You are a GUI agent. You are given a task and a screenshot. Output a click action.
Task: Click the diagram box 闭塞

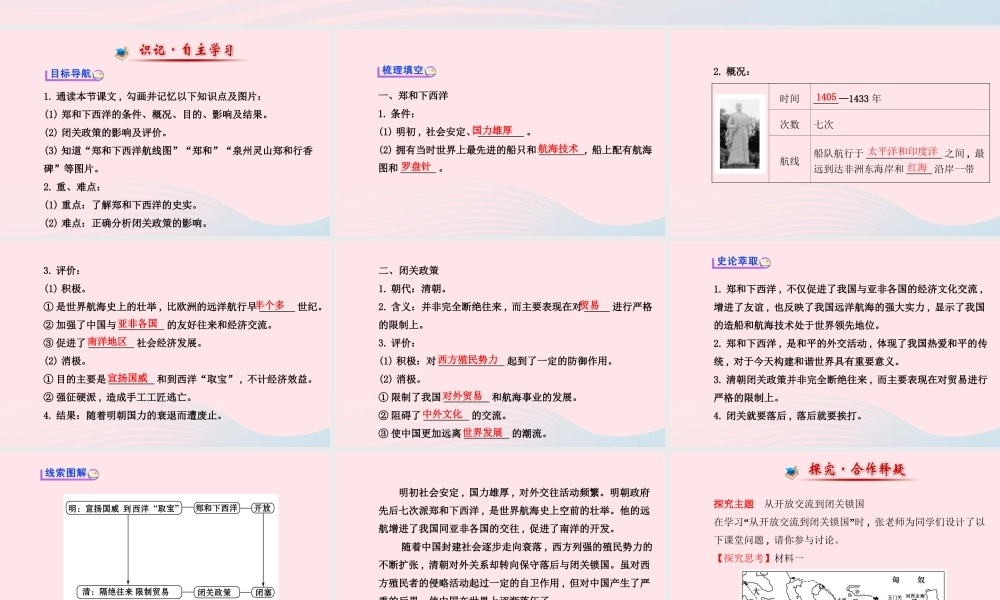tap(263, 592)
